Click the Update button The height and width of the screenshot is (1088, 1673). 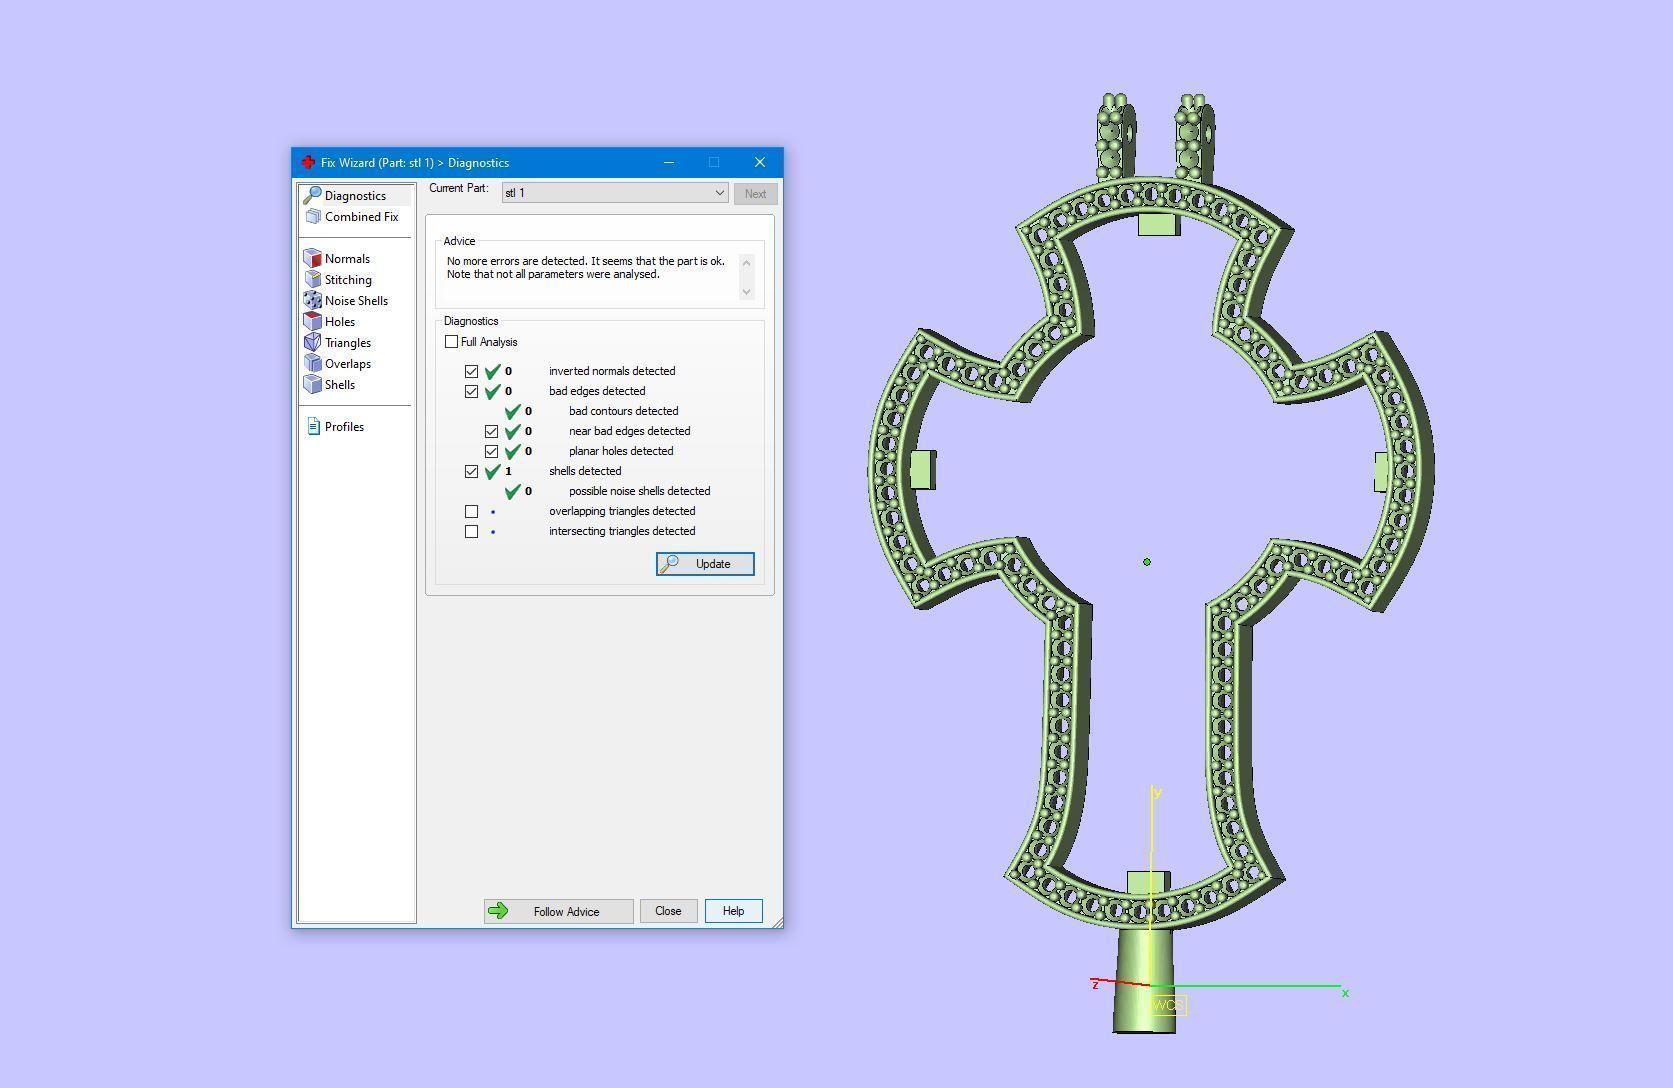point(705,564)
